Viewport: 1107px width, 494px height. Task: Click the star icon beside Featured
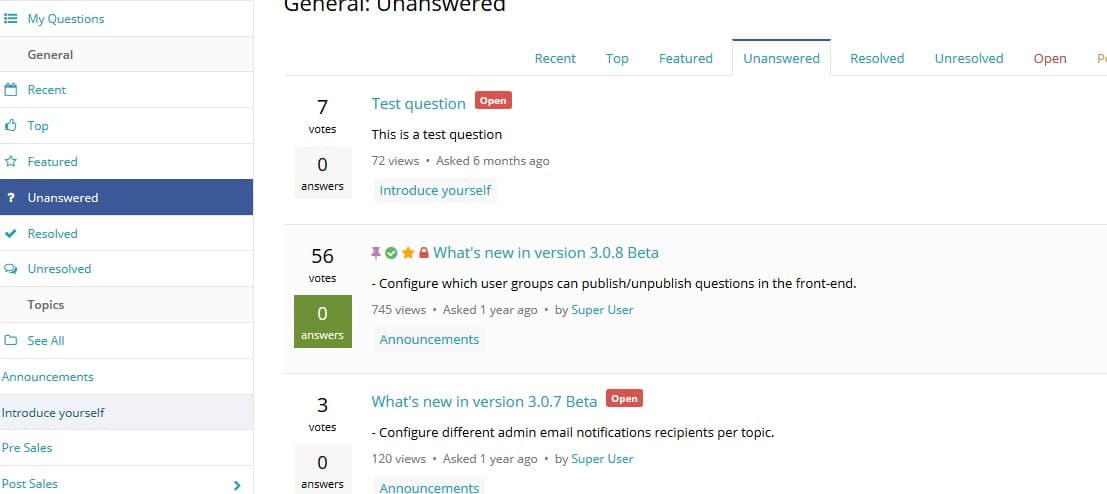(x=11, y=162)
